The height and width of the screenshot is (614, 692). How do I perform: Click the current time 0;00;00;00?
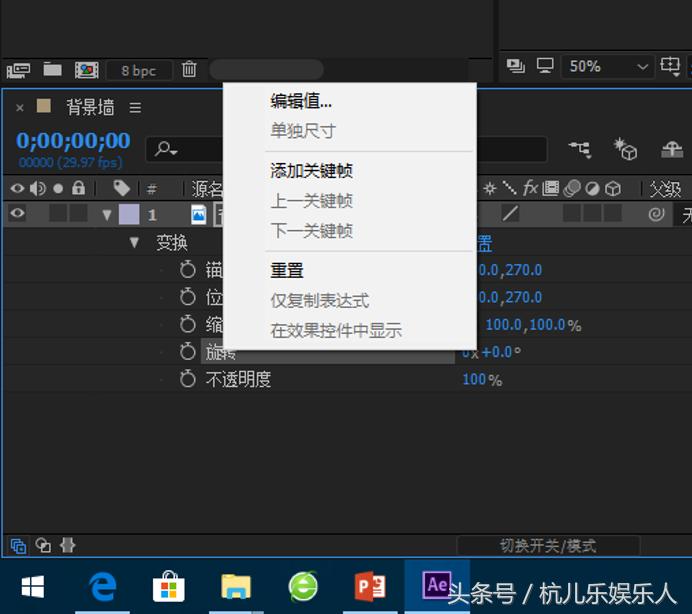73,141
